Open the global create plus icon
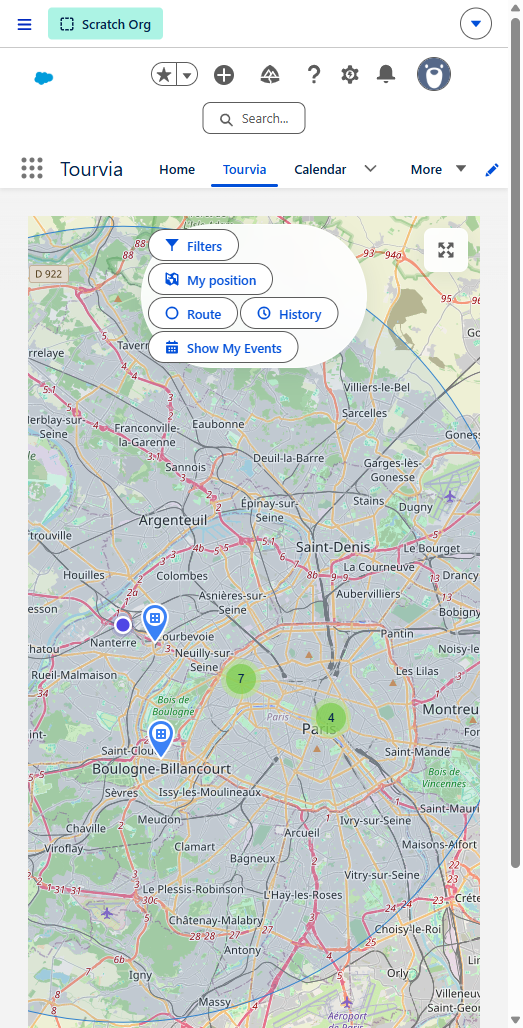Image resolution: width=523 pixels, height=1028 pixels. 224,75
